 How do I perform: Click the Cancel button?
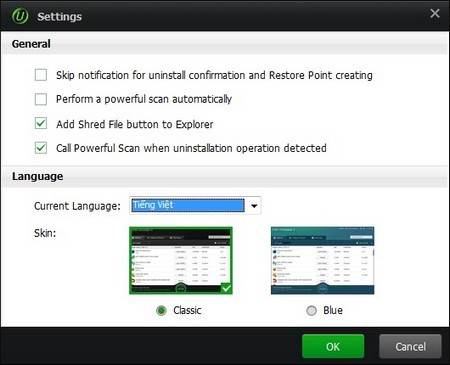click(x=410, y=346)
